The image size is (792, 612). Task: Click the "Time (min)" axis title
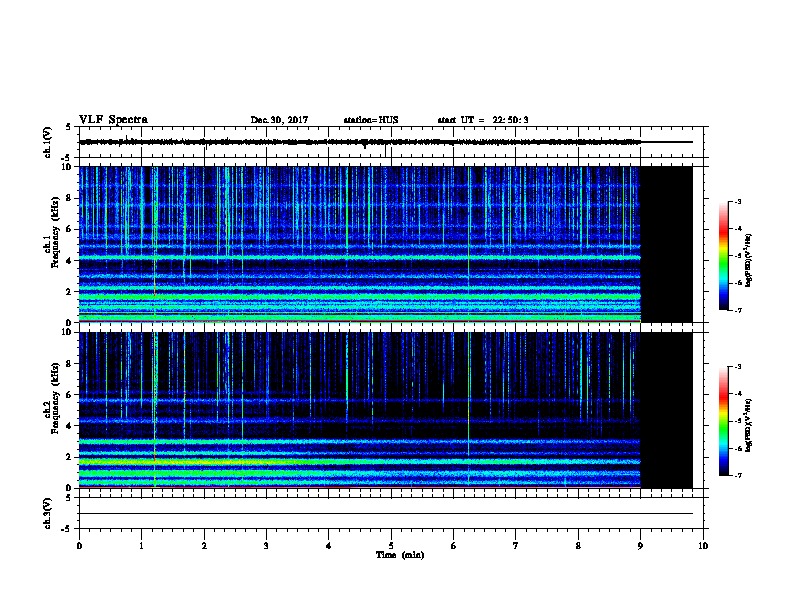(x=400, y=555)
